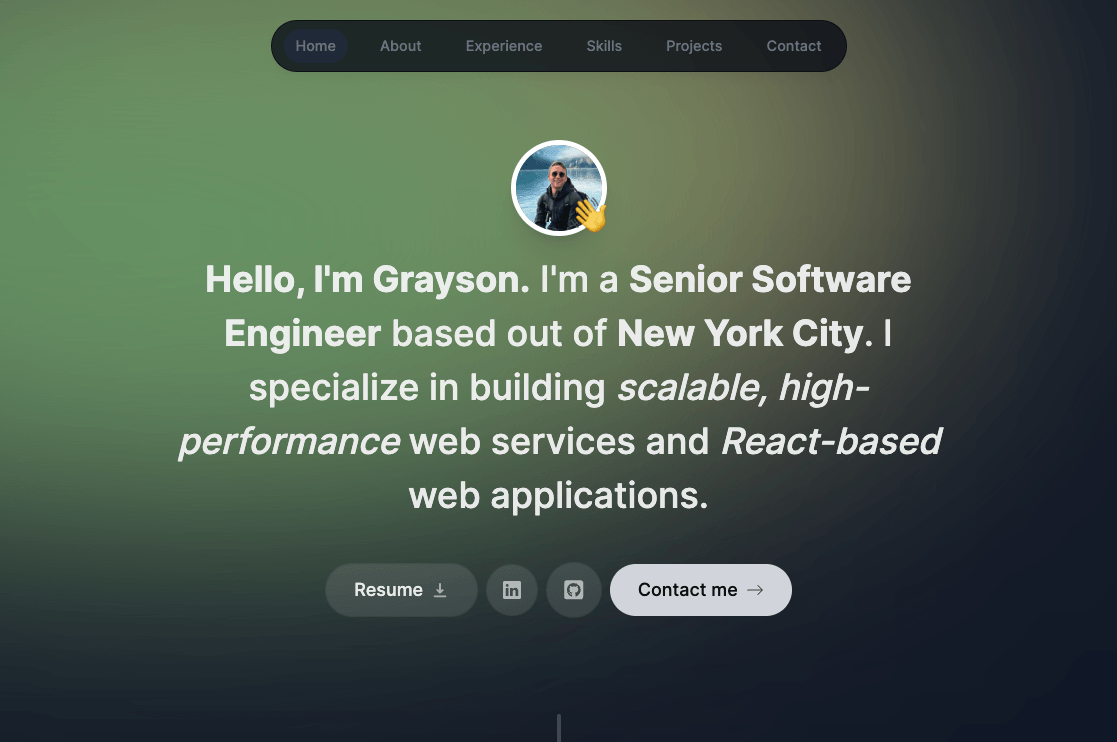The image size is (1117, 742).
Task: Navigate to the About section
Action: click(x=400, y=46)
